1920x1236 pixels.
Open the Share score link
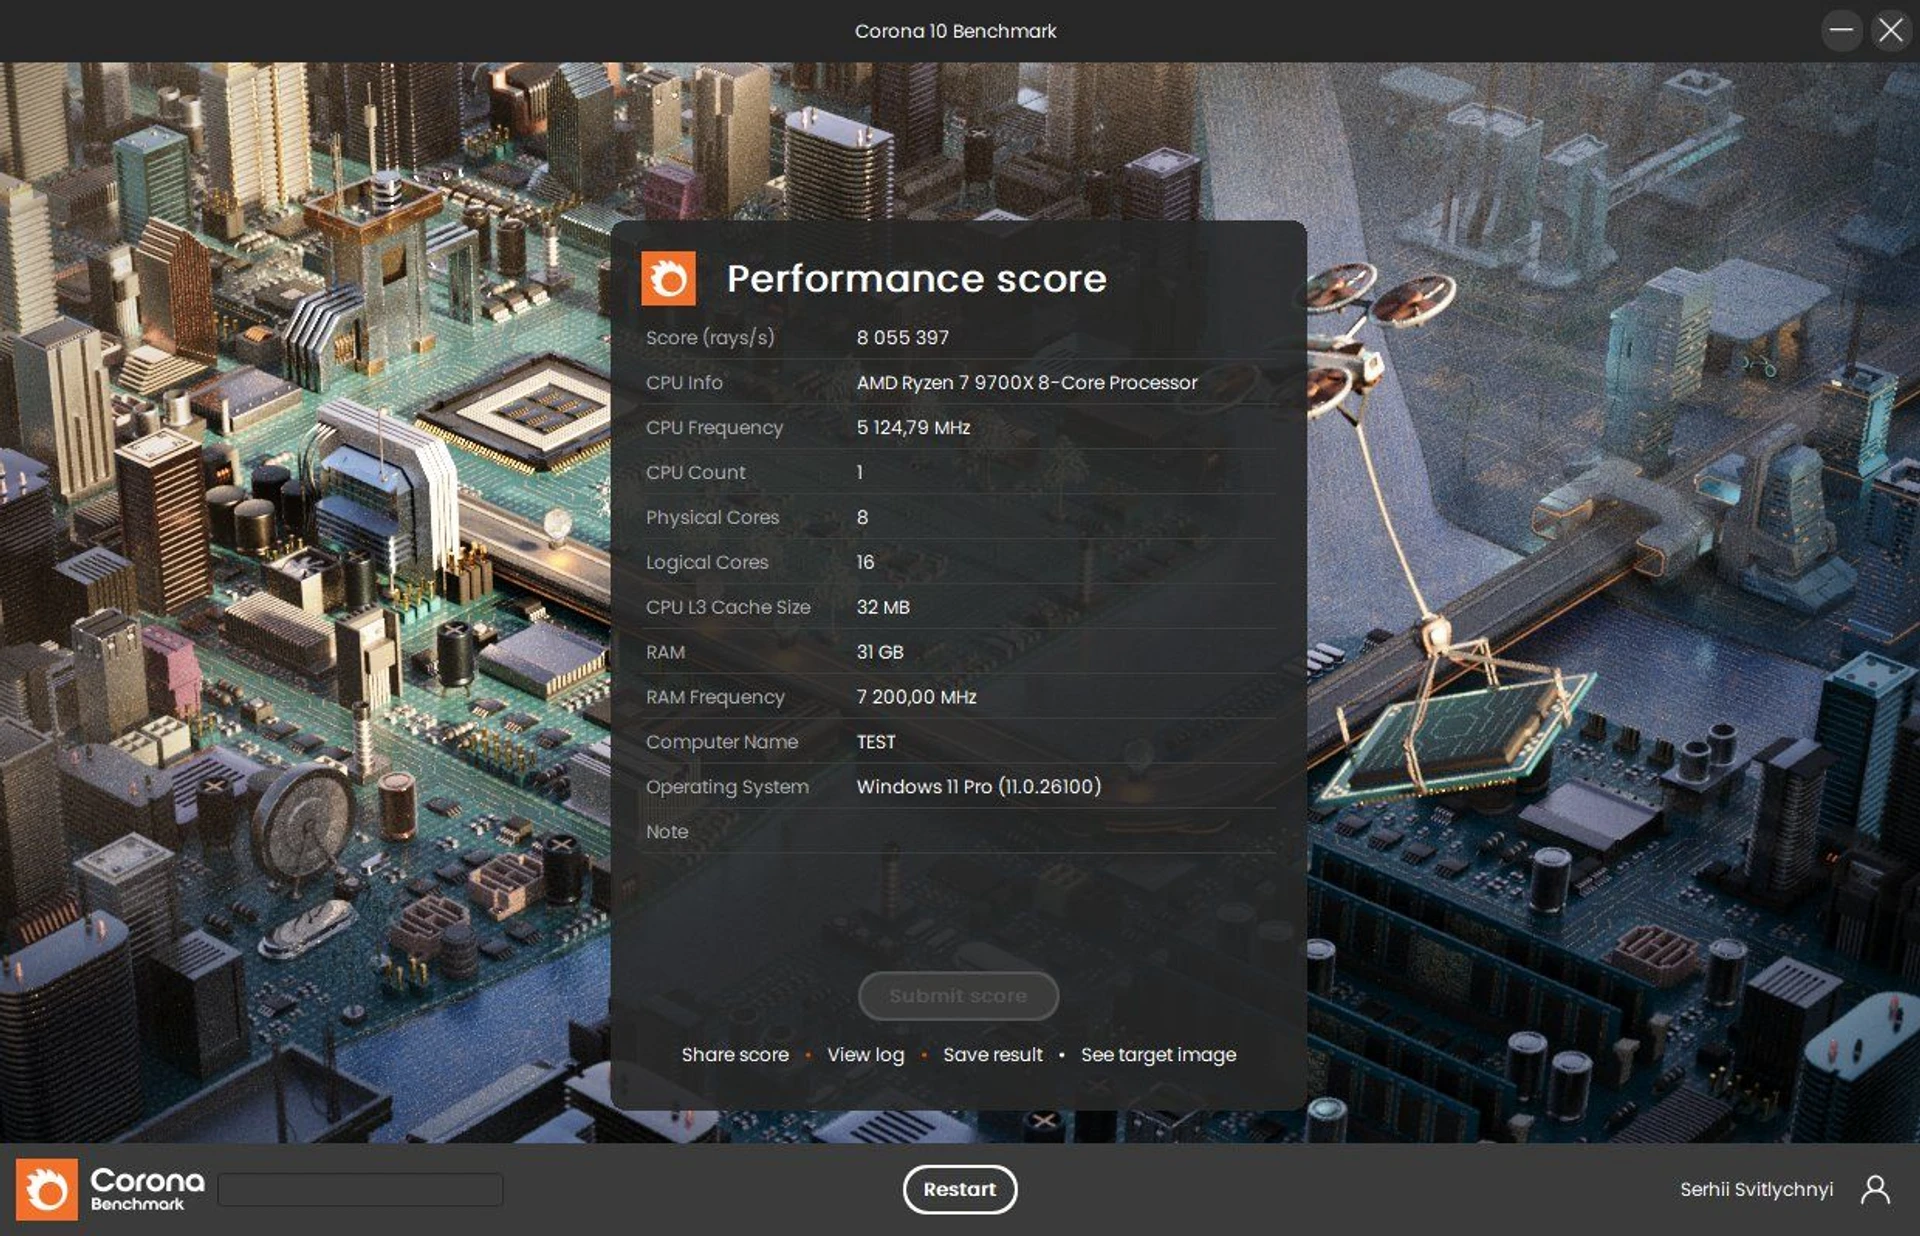[x=735, y=1055]
